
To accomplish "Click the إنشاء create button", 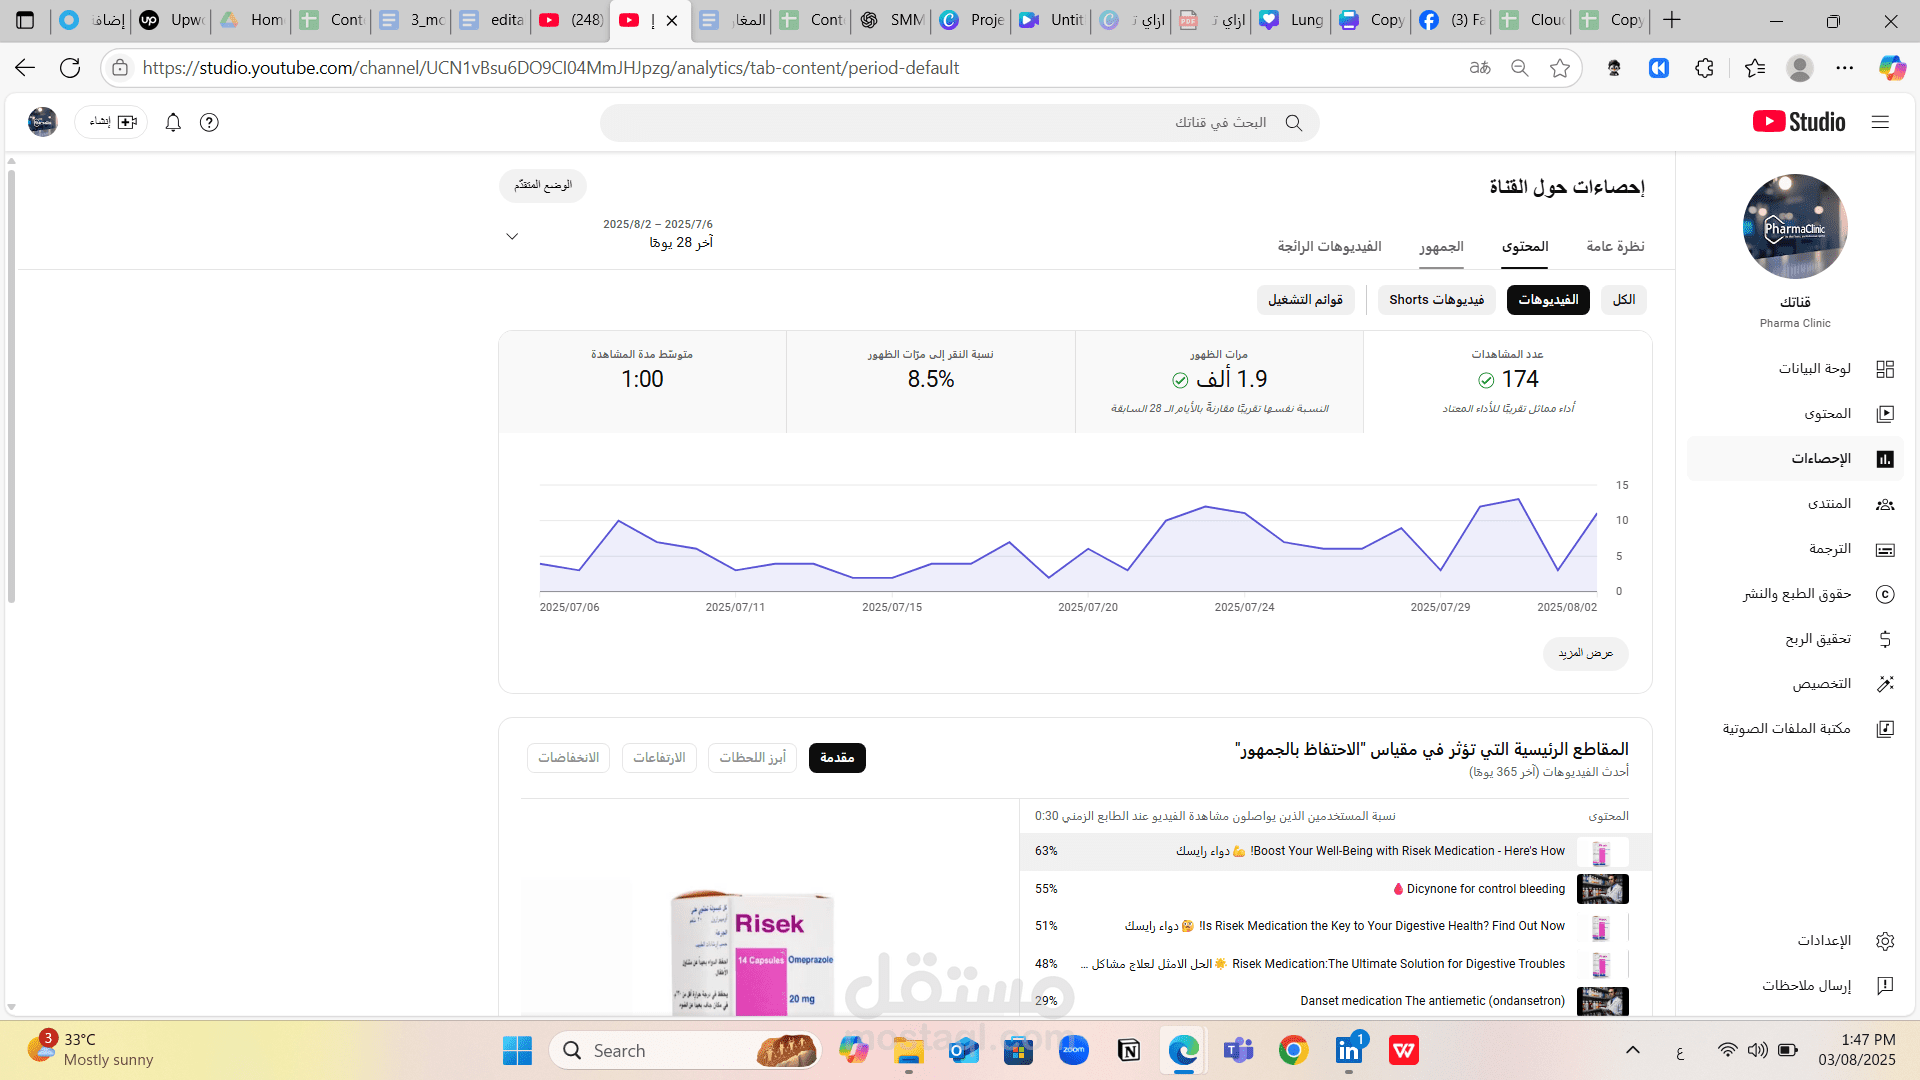I will [111, 122].
